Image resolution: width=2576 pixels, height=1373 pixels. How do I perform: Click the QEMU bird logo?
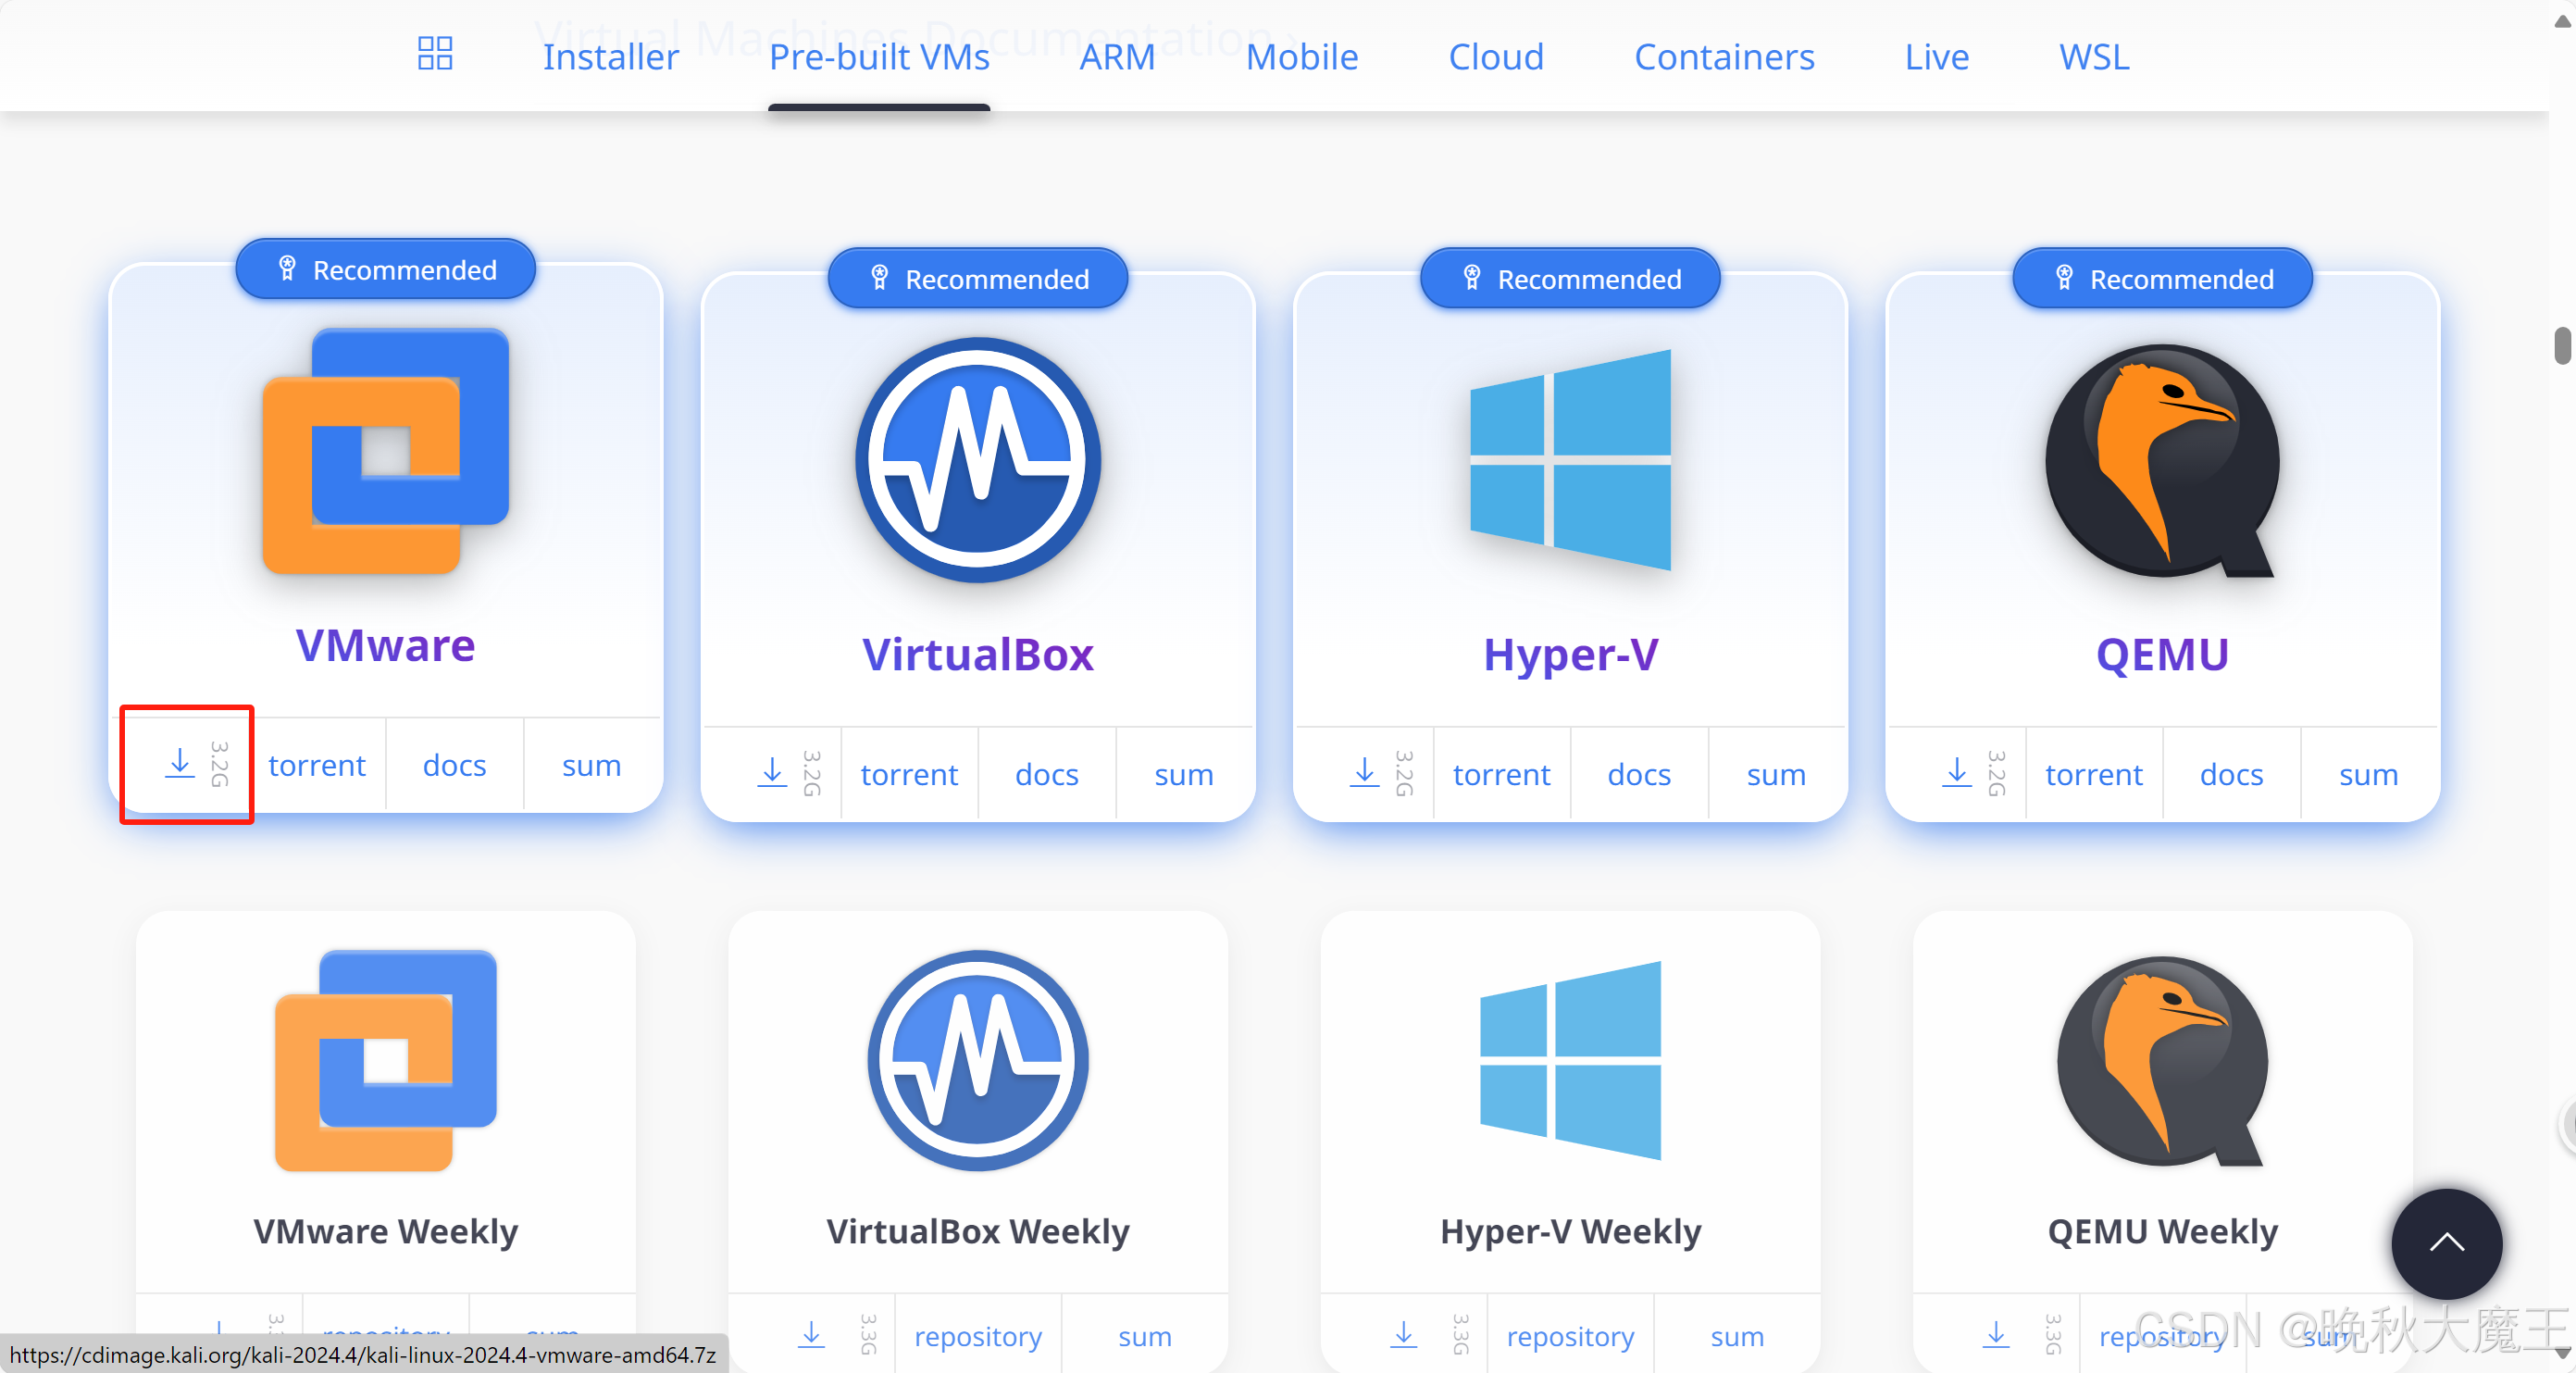2162,461
